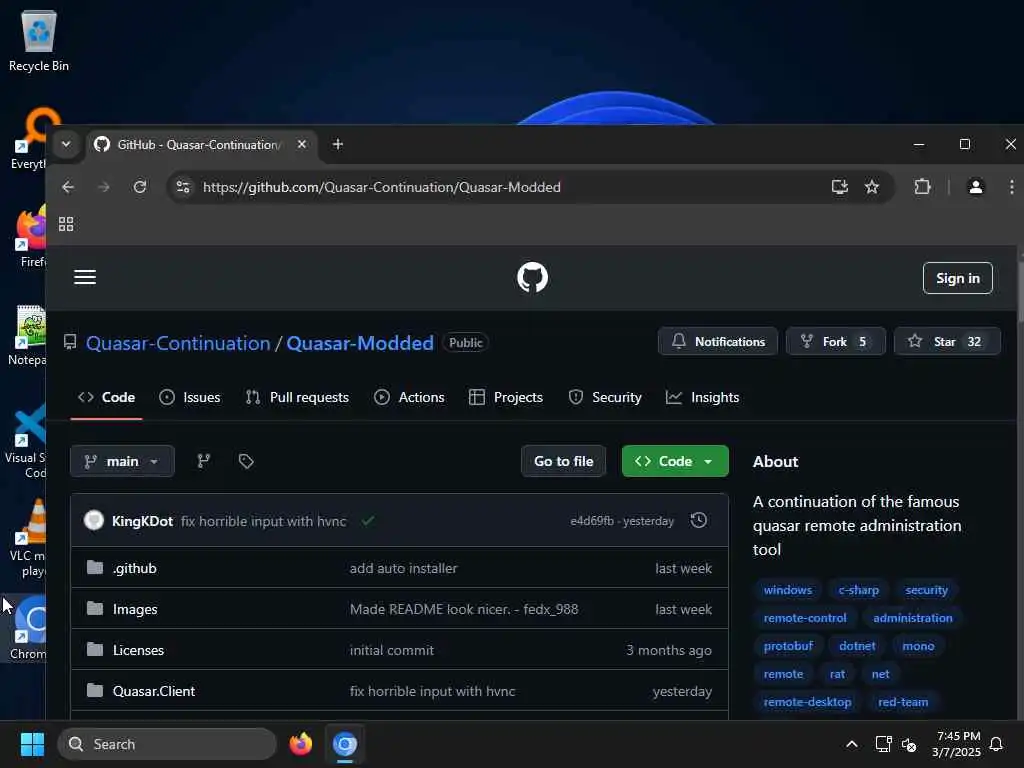The height and width of the screenshot is (768, 1024).
Task: Click the Chromium icon in the taskbar
Action: click(x=345, y=744)
